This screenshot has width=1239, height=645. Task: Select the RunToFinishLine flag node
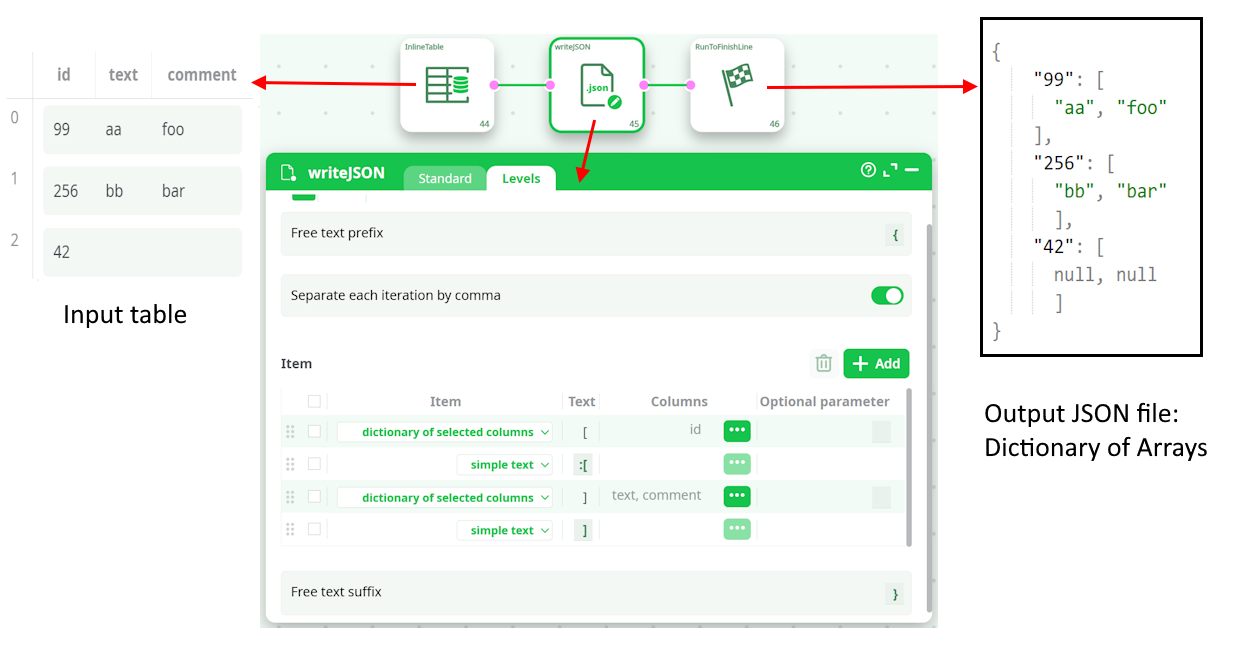(x=737, y=85)
